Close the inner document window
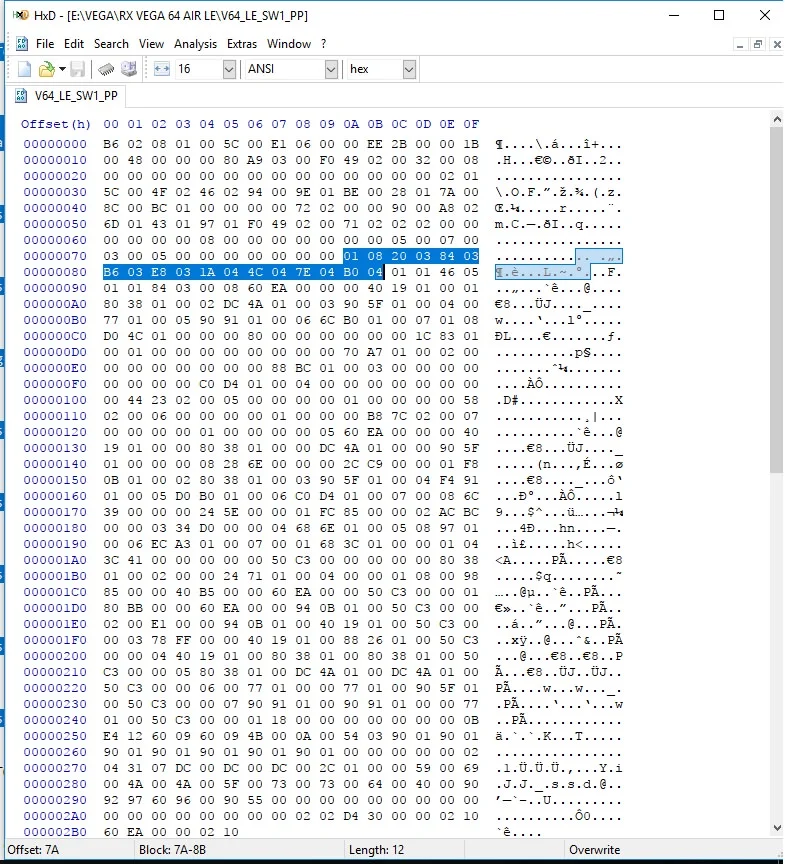Viewport: 785px width, 864px height. coord(777,45)
